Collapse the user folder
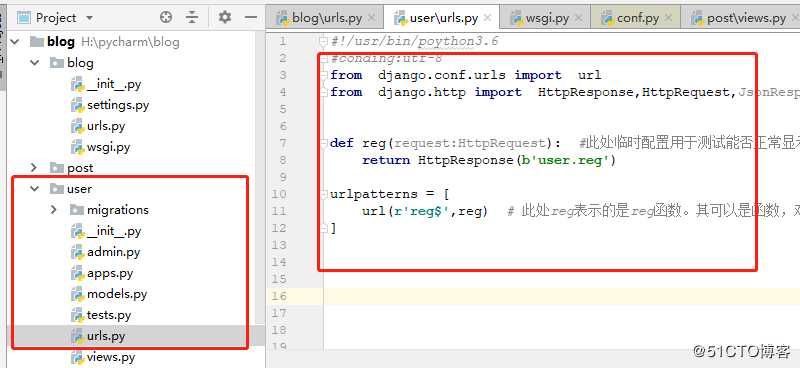This screenshot has width=800, height=368. point(34,189)
